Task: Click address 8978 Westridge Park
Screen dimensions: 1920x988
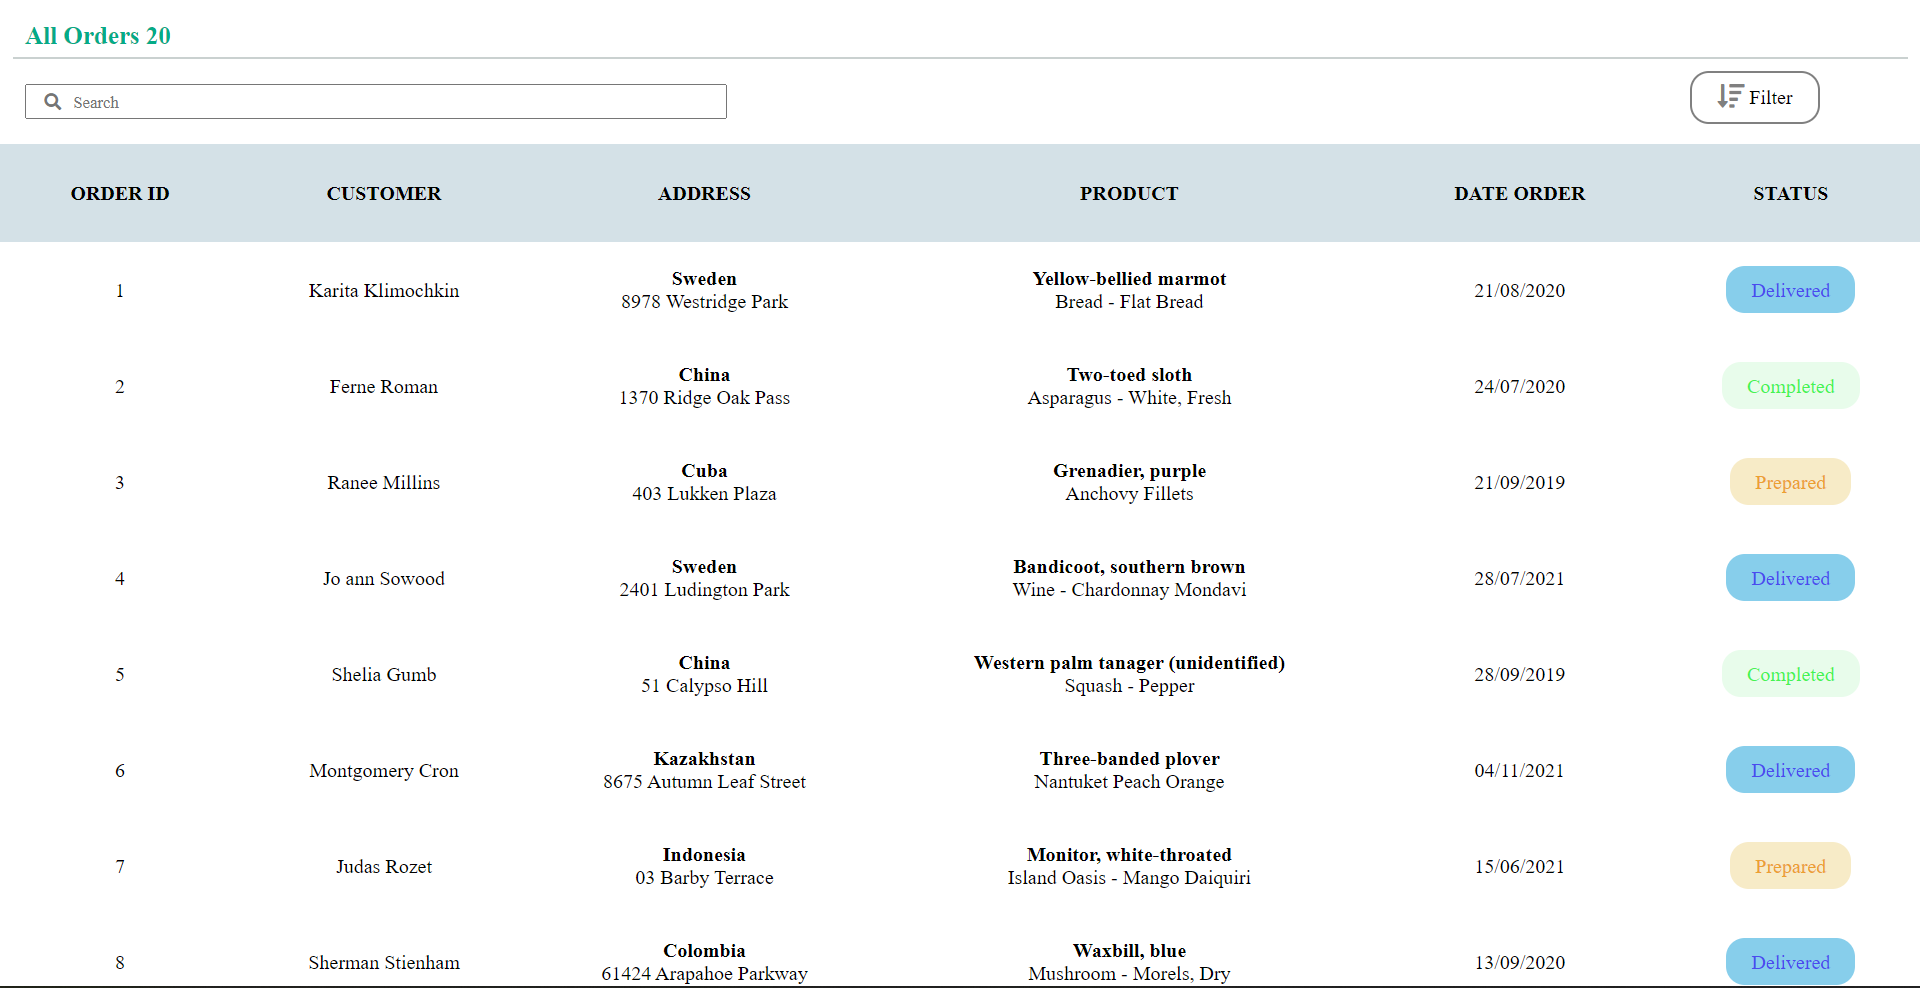Action: (x=704, y=302)
